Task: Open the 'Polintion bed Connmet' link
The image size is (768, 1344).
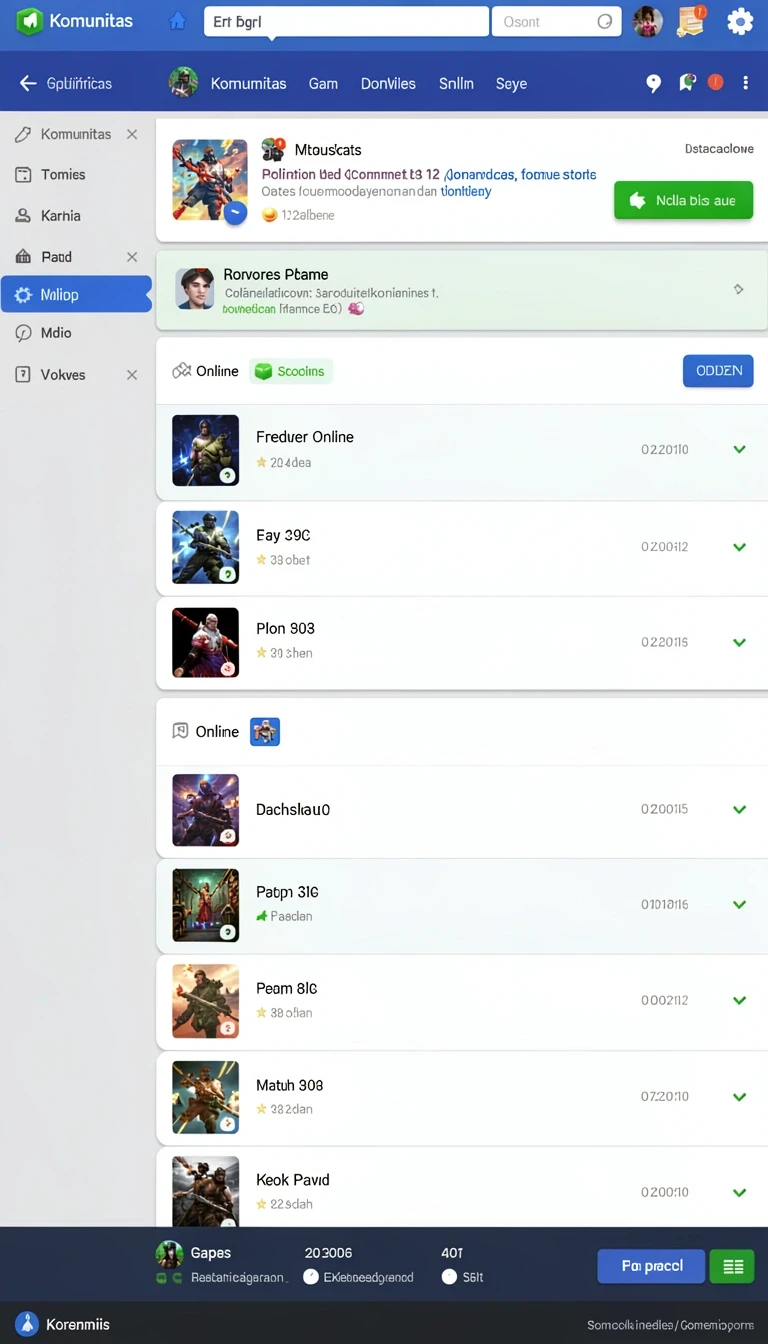Action: click(x=351, y=174)
